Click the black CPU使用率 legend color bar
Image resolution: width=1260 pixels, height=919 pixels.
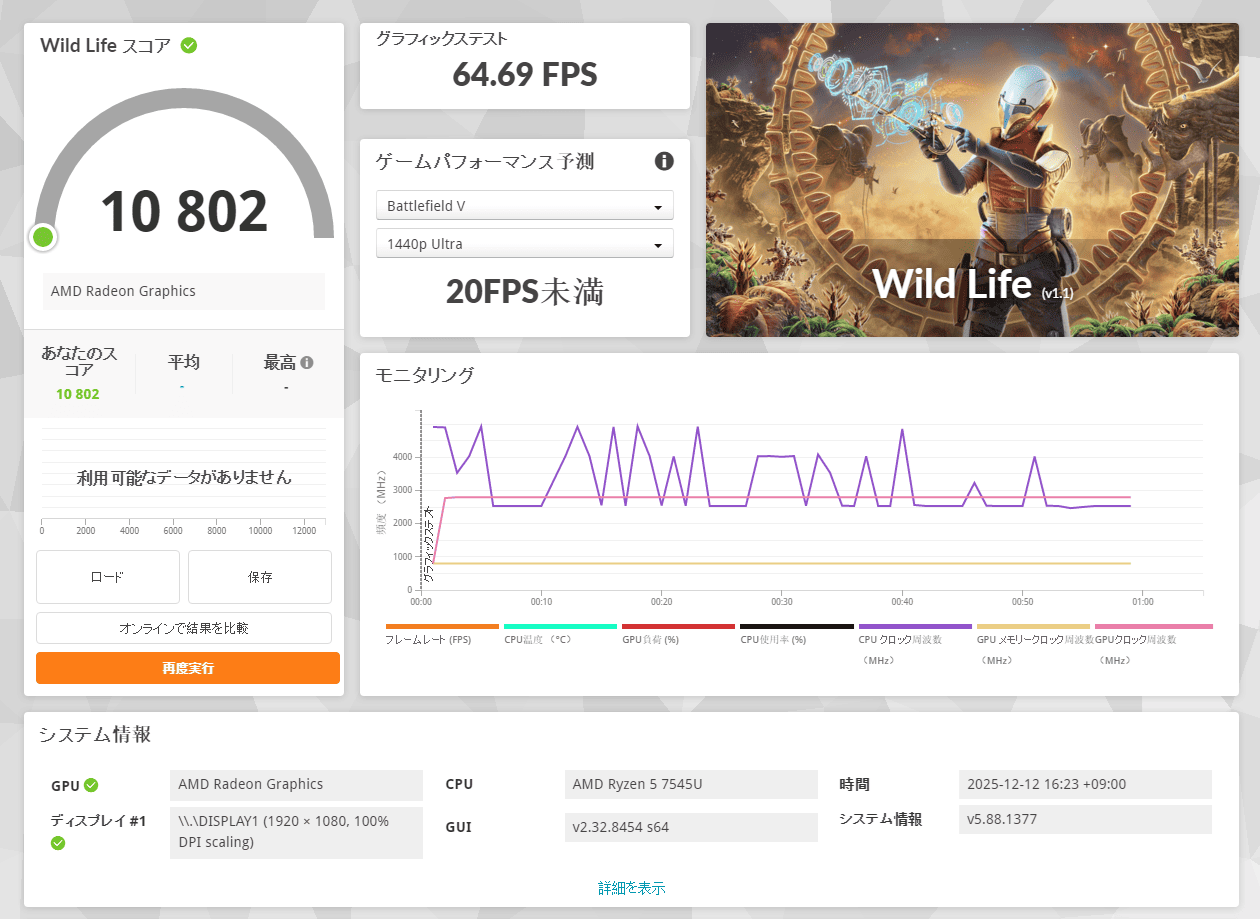[x=796, y=627]
